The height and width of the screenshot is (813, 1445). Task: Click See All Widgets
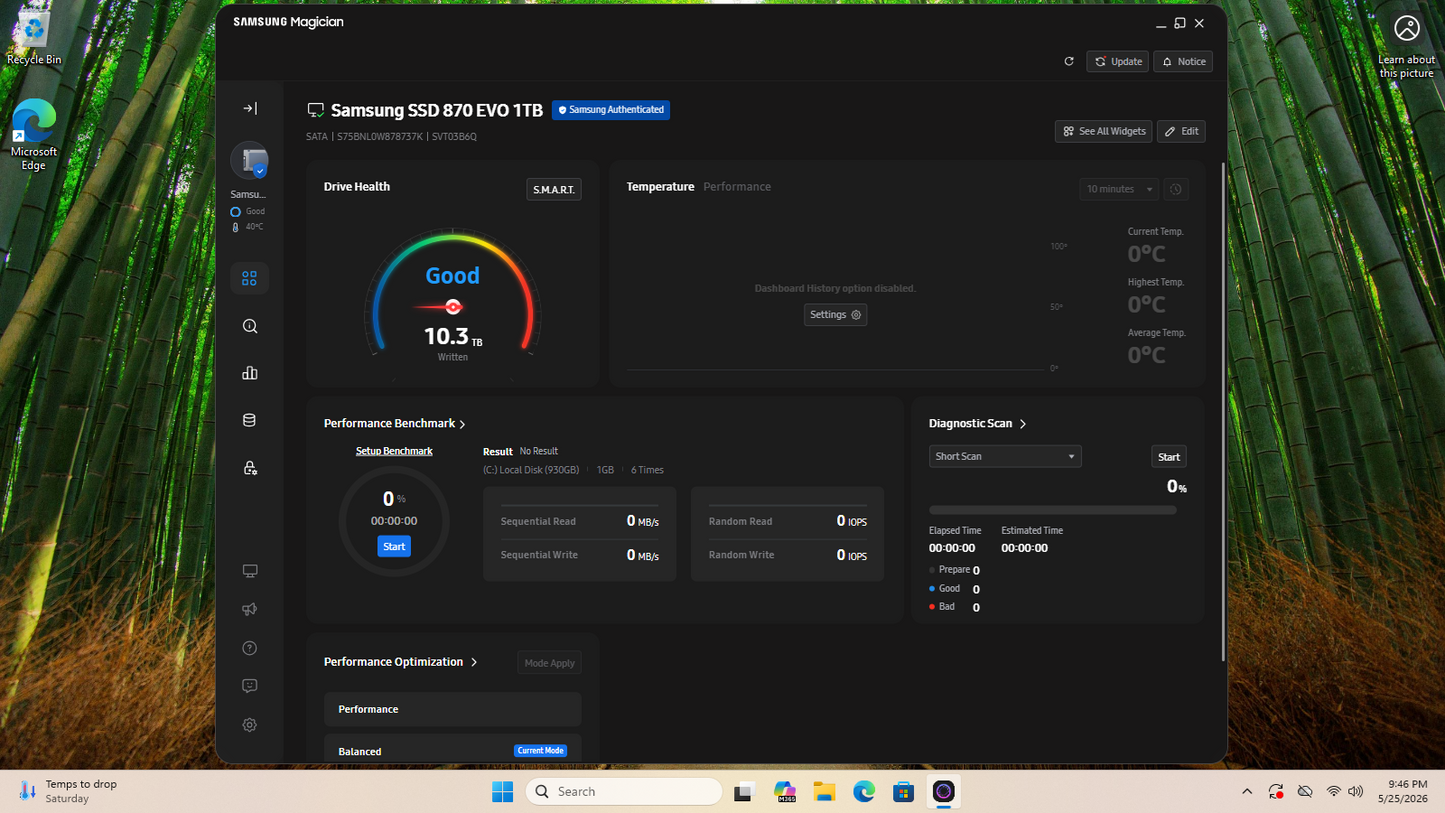coord(1104,132)
